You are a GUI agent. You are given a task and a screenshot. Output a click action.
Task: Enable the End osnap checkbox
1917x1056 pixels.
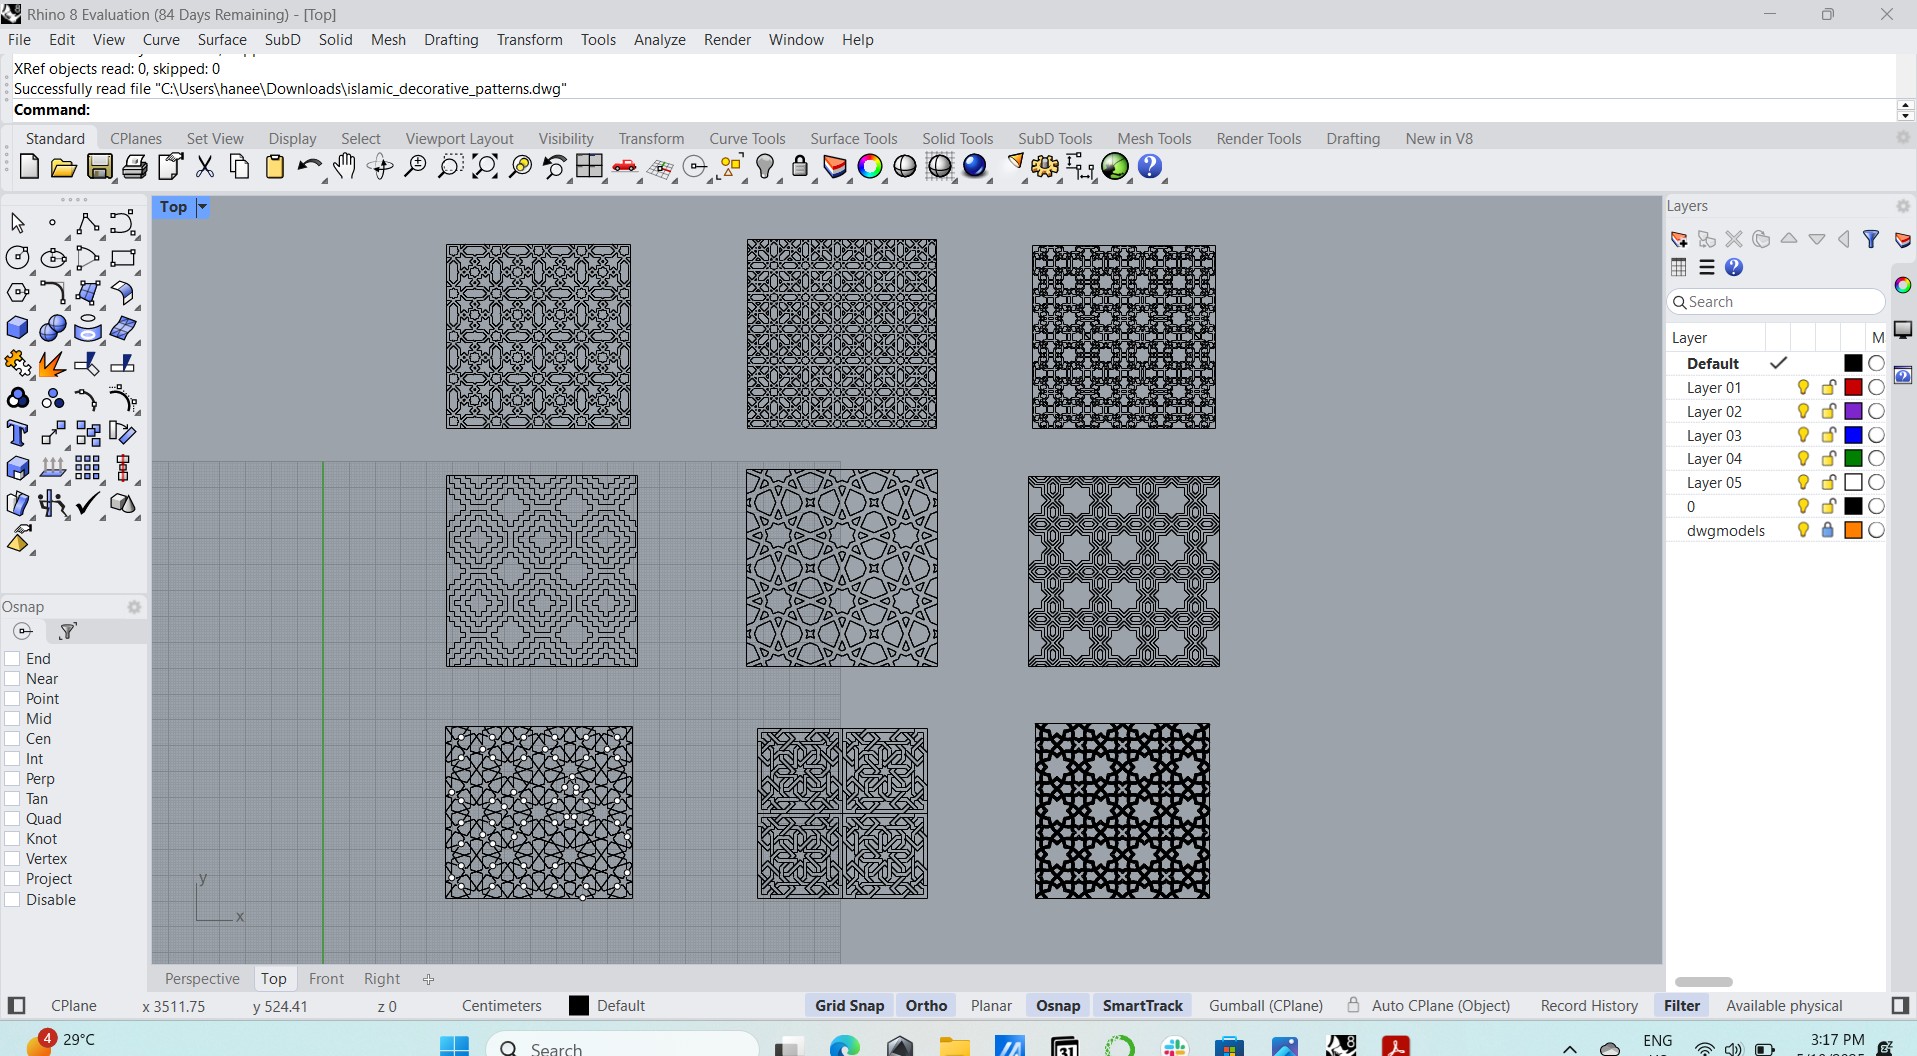point(13,659)
